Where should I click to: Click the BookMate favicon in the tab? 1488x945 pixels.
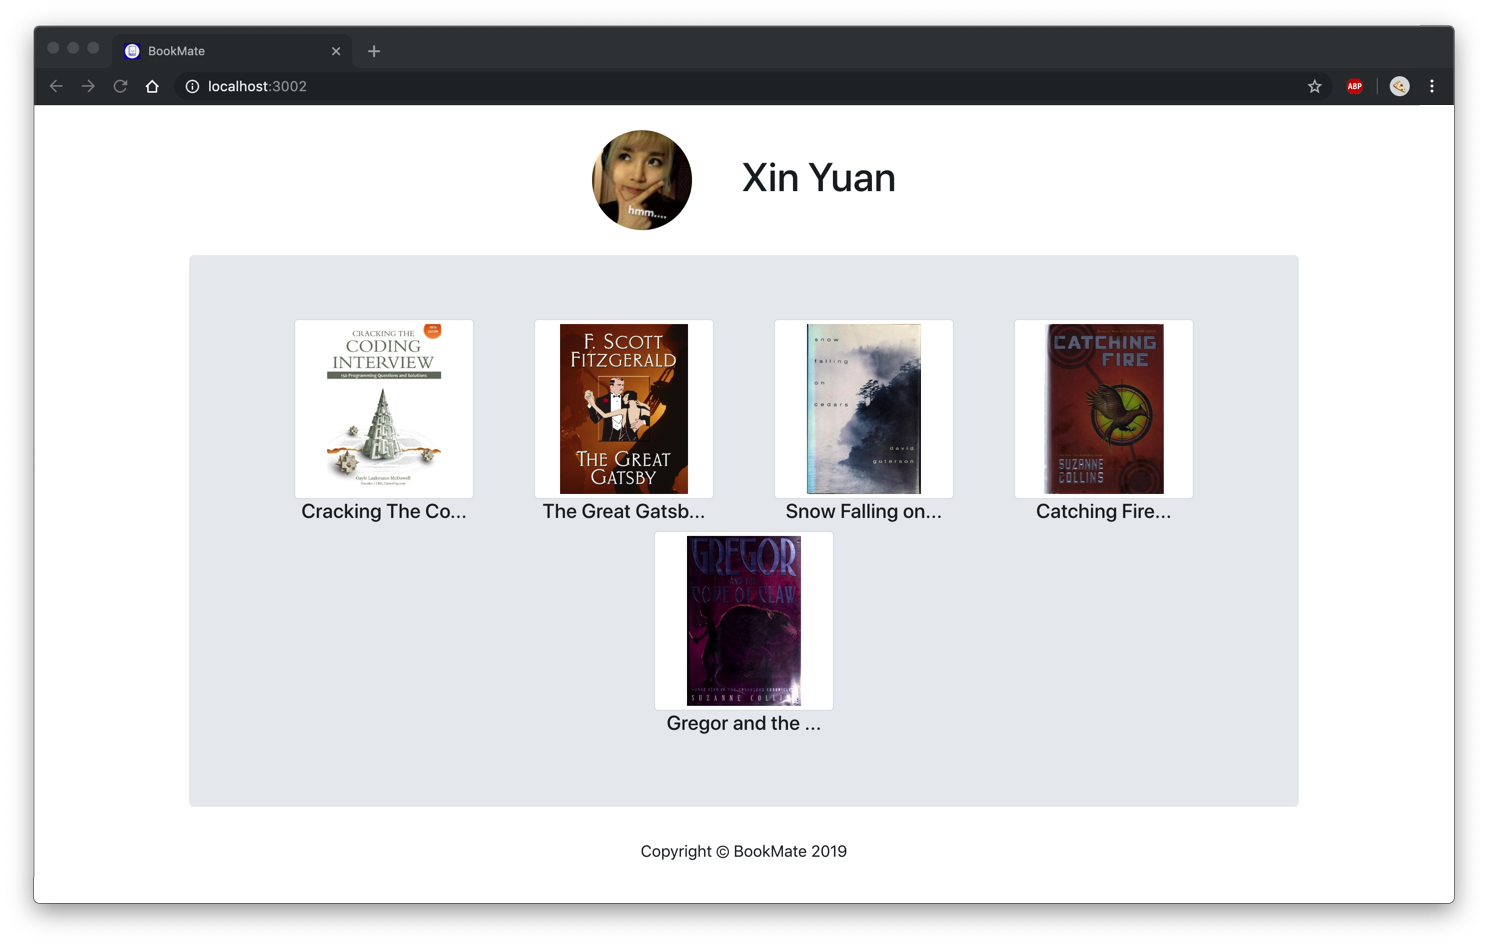[x=132, y=51]
